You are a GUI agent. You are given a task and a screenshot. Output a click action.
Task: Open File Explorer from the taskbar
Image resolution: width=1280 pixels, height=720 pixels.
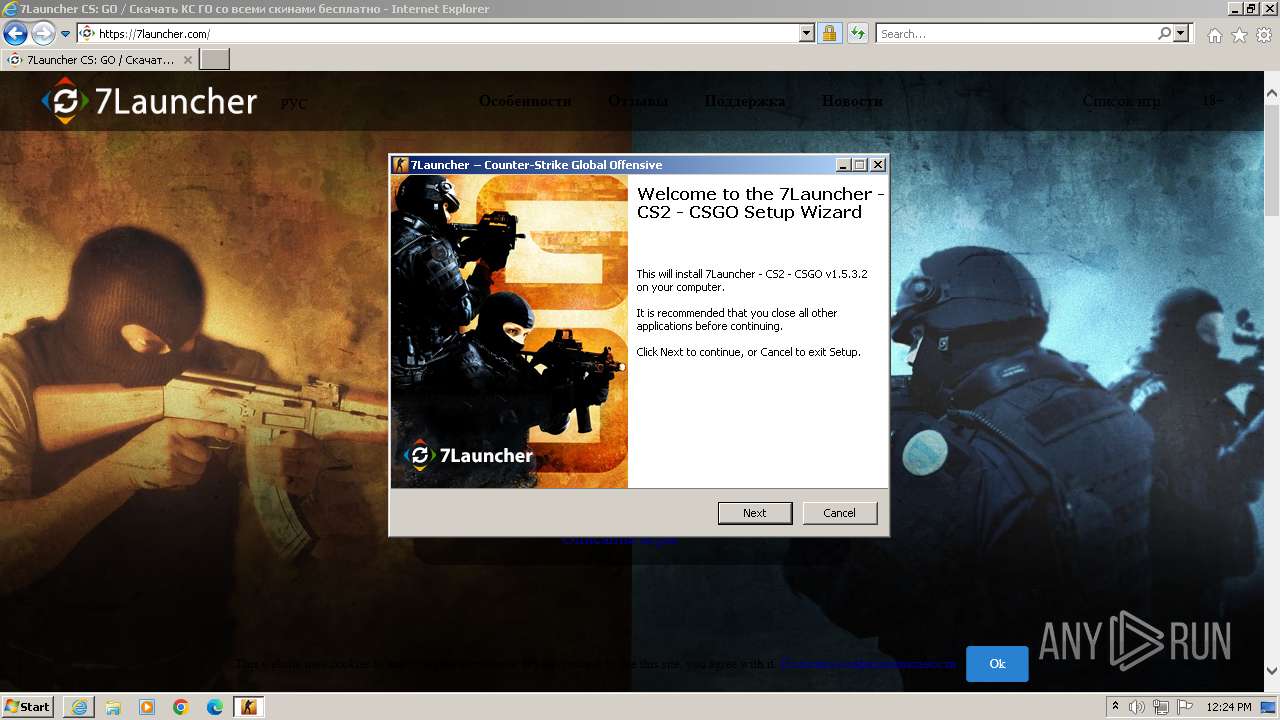tap(113, 707)
